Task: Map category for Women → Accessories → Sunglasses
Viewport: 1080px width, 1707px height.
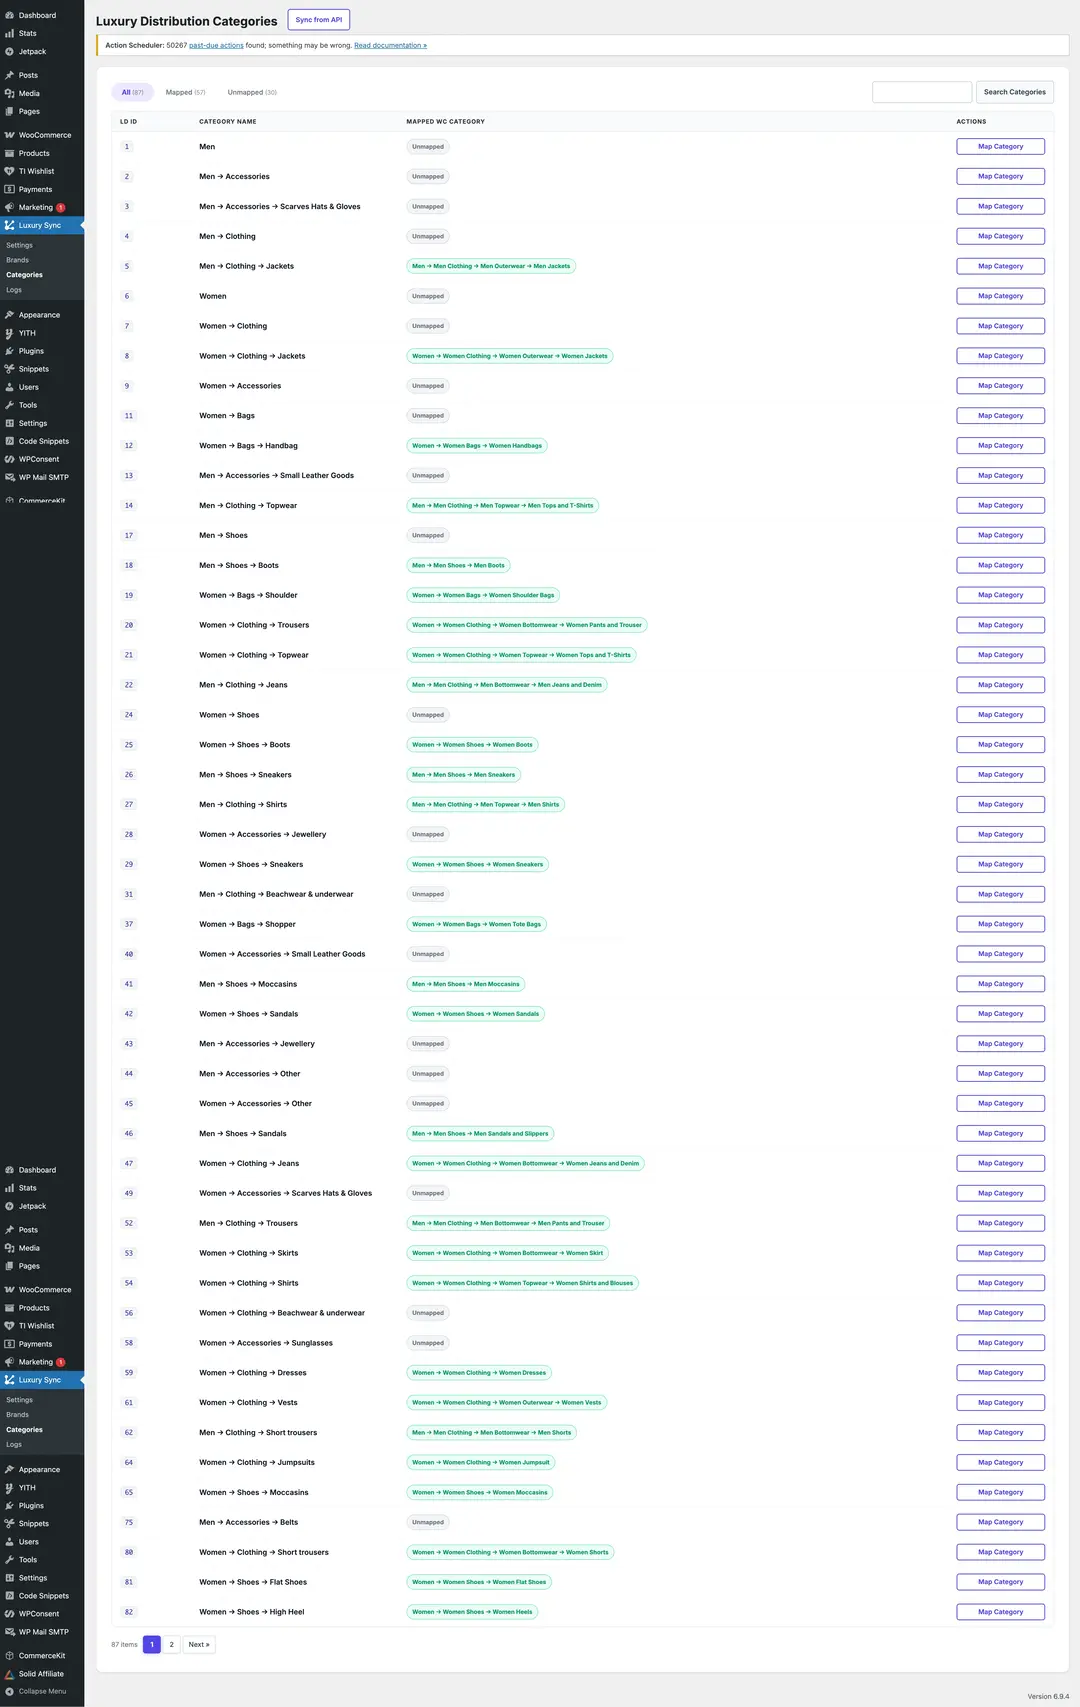Action: click(1000, 1343)
